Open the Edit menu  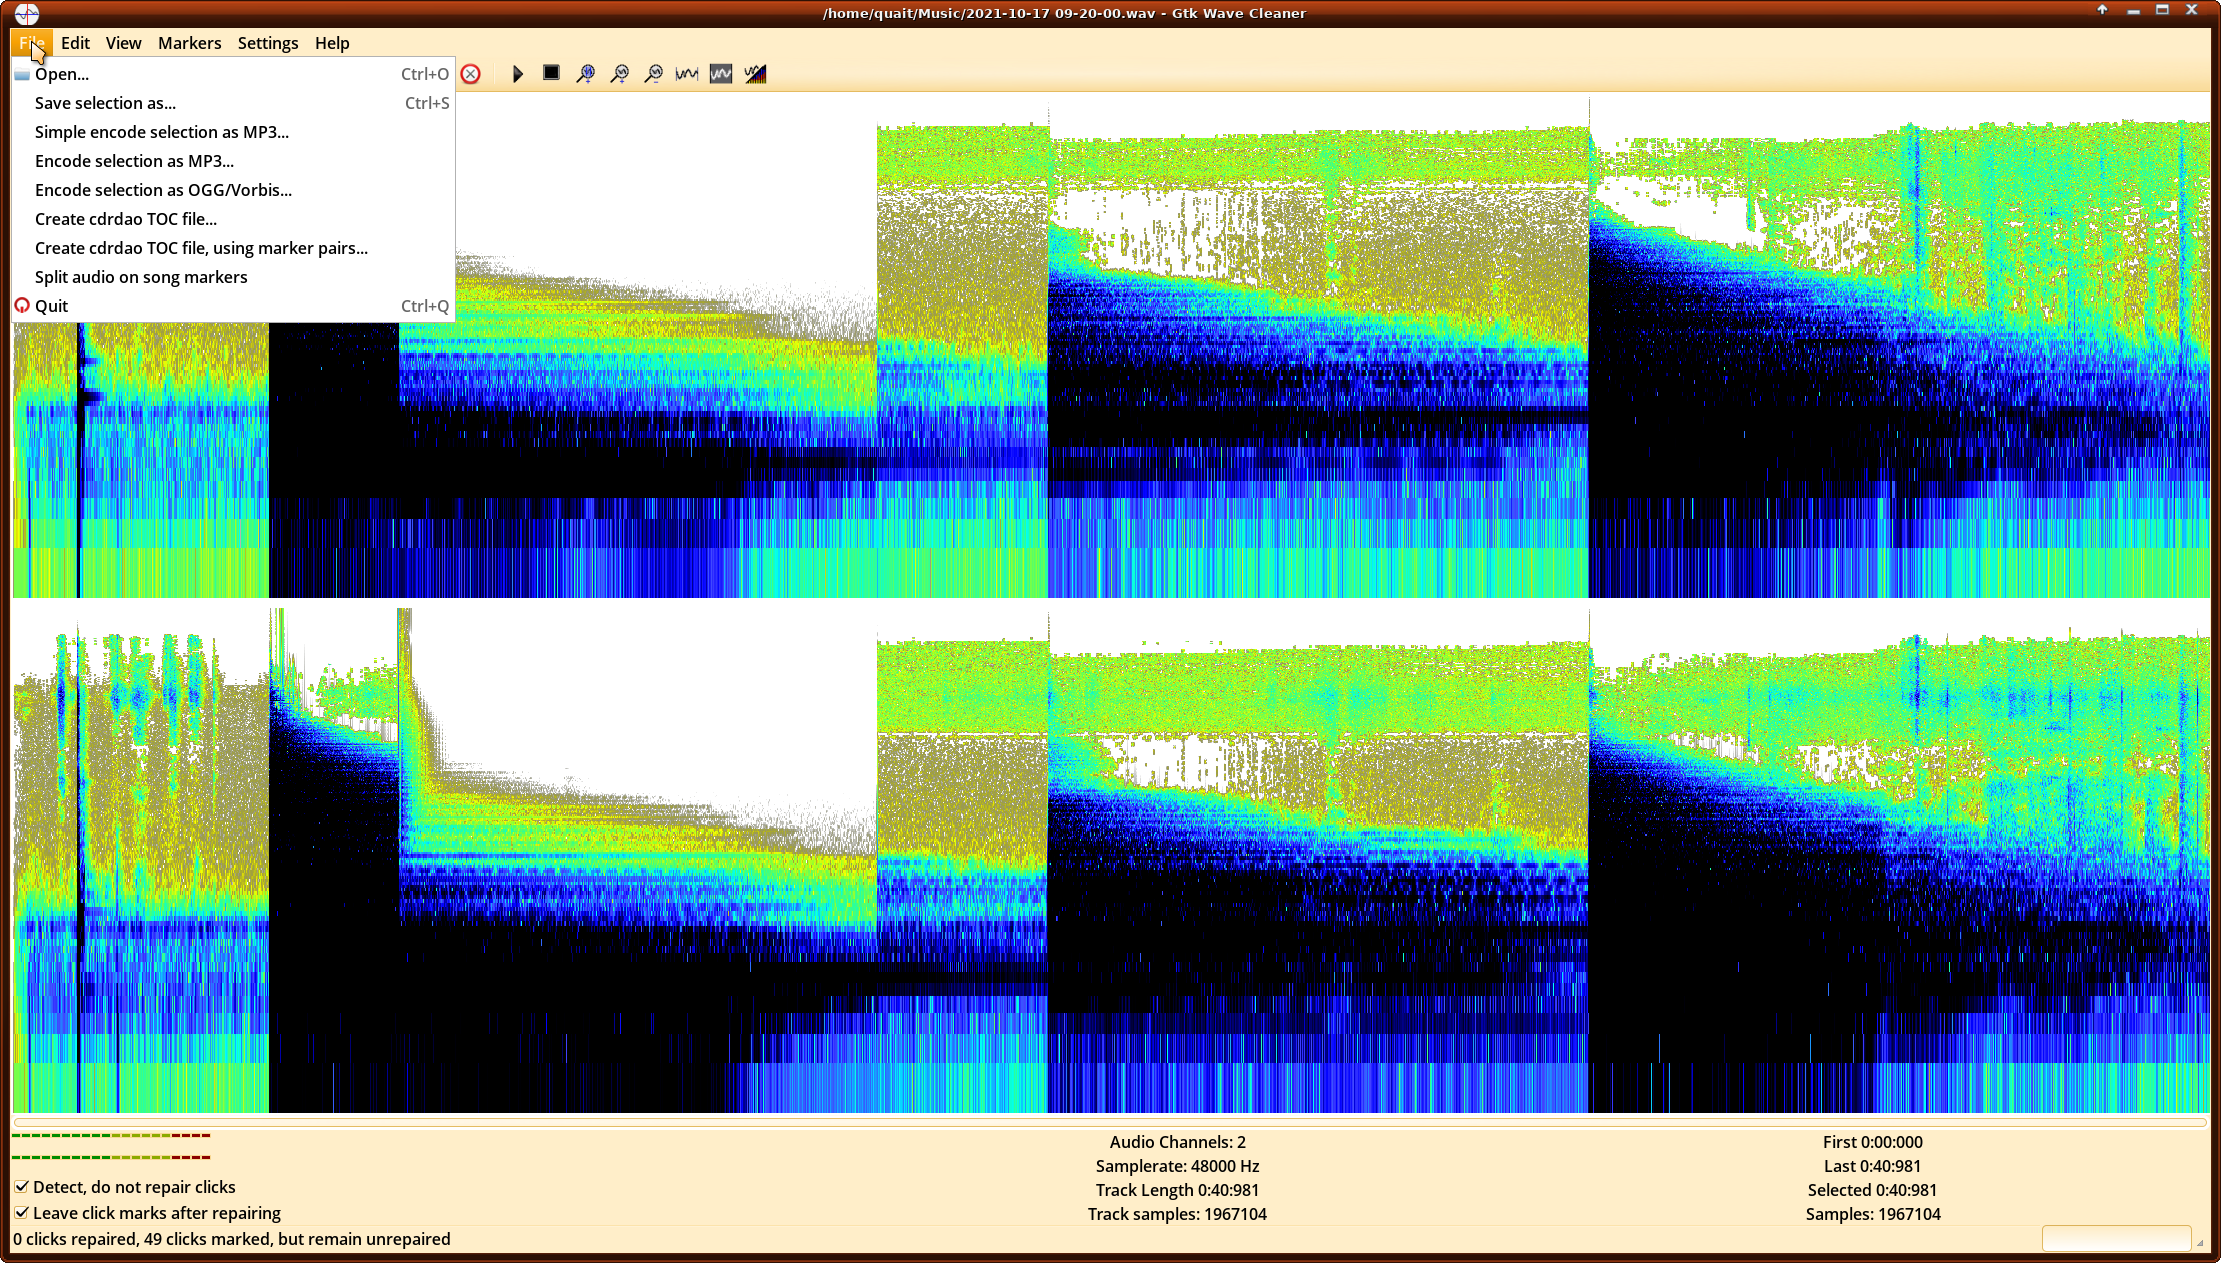(x=75, y=43)
